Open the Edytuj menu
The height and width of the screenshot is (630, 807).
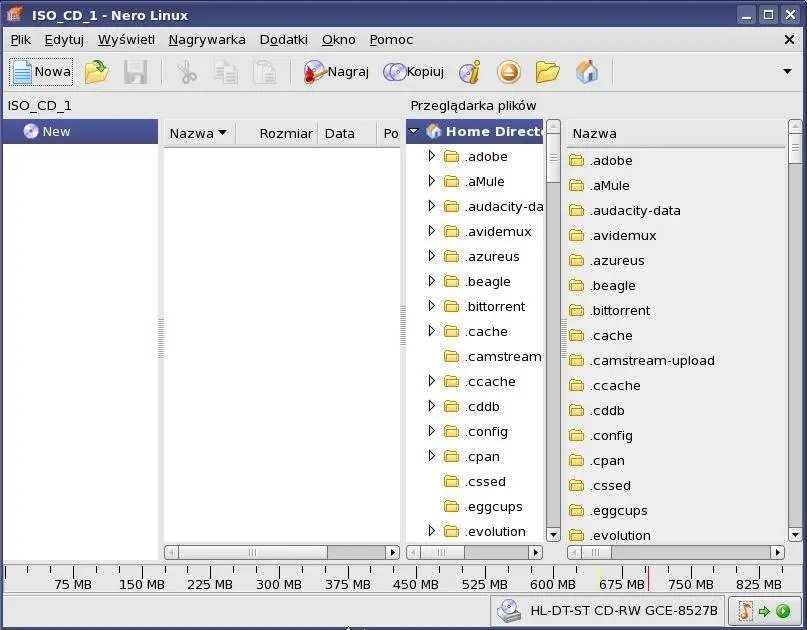pos(64,40)
